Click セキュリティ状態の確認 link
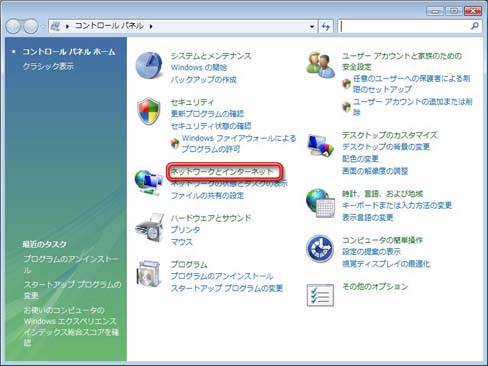Screen dimensions: 488x366 point(211,126)
